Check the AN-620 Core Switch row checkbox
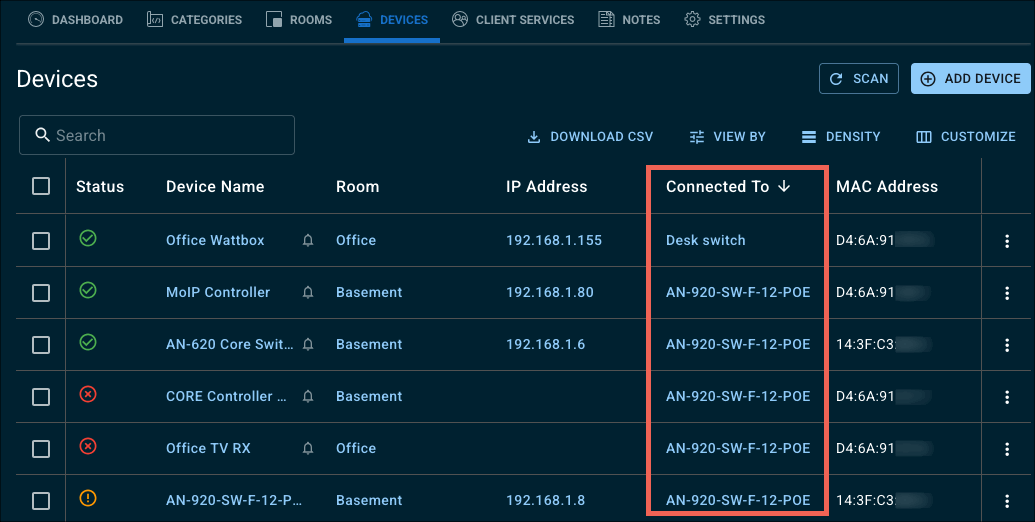The image size is (1035, 522). (x=41, y=344)
